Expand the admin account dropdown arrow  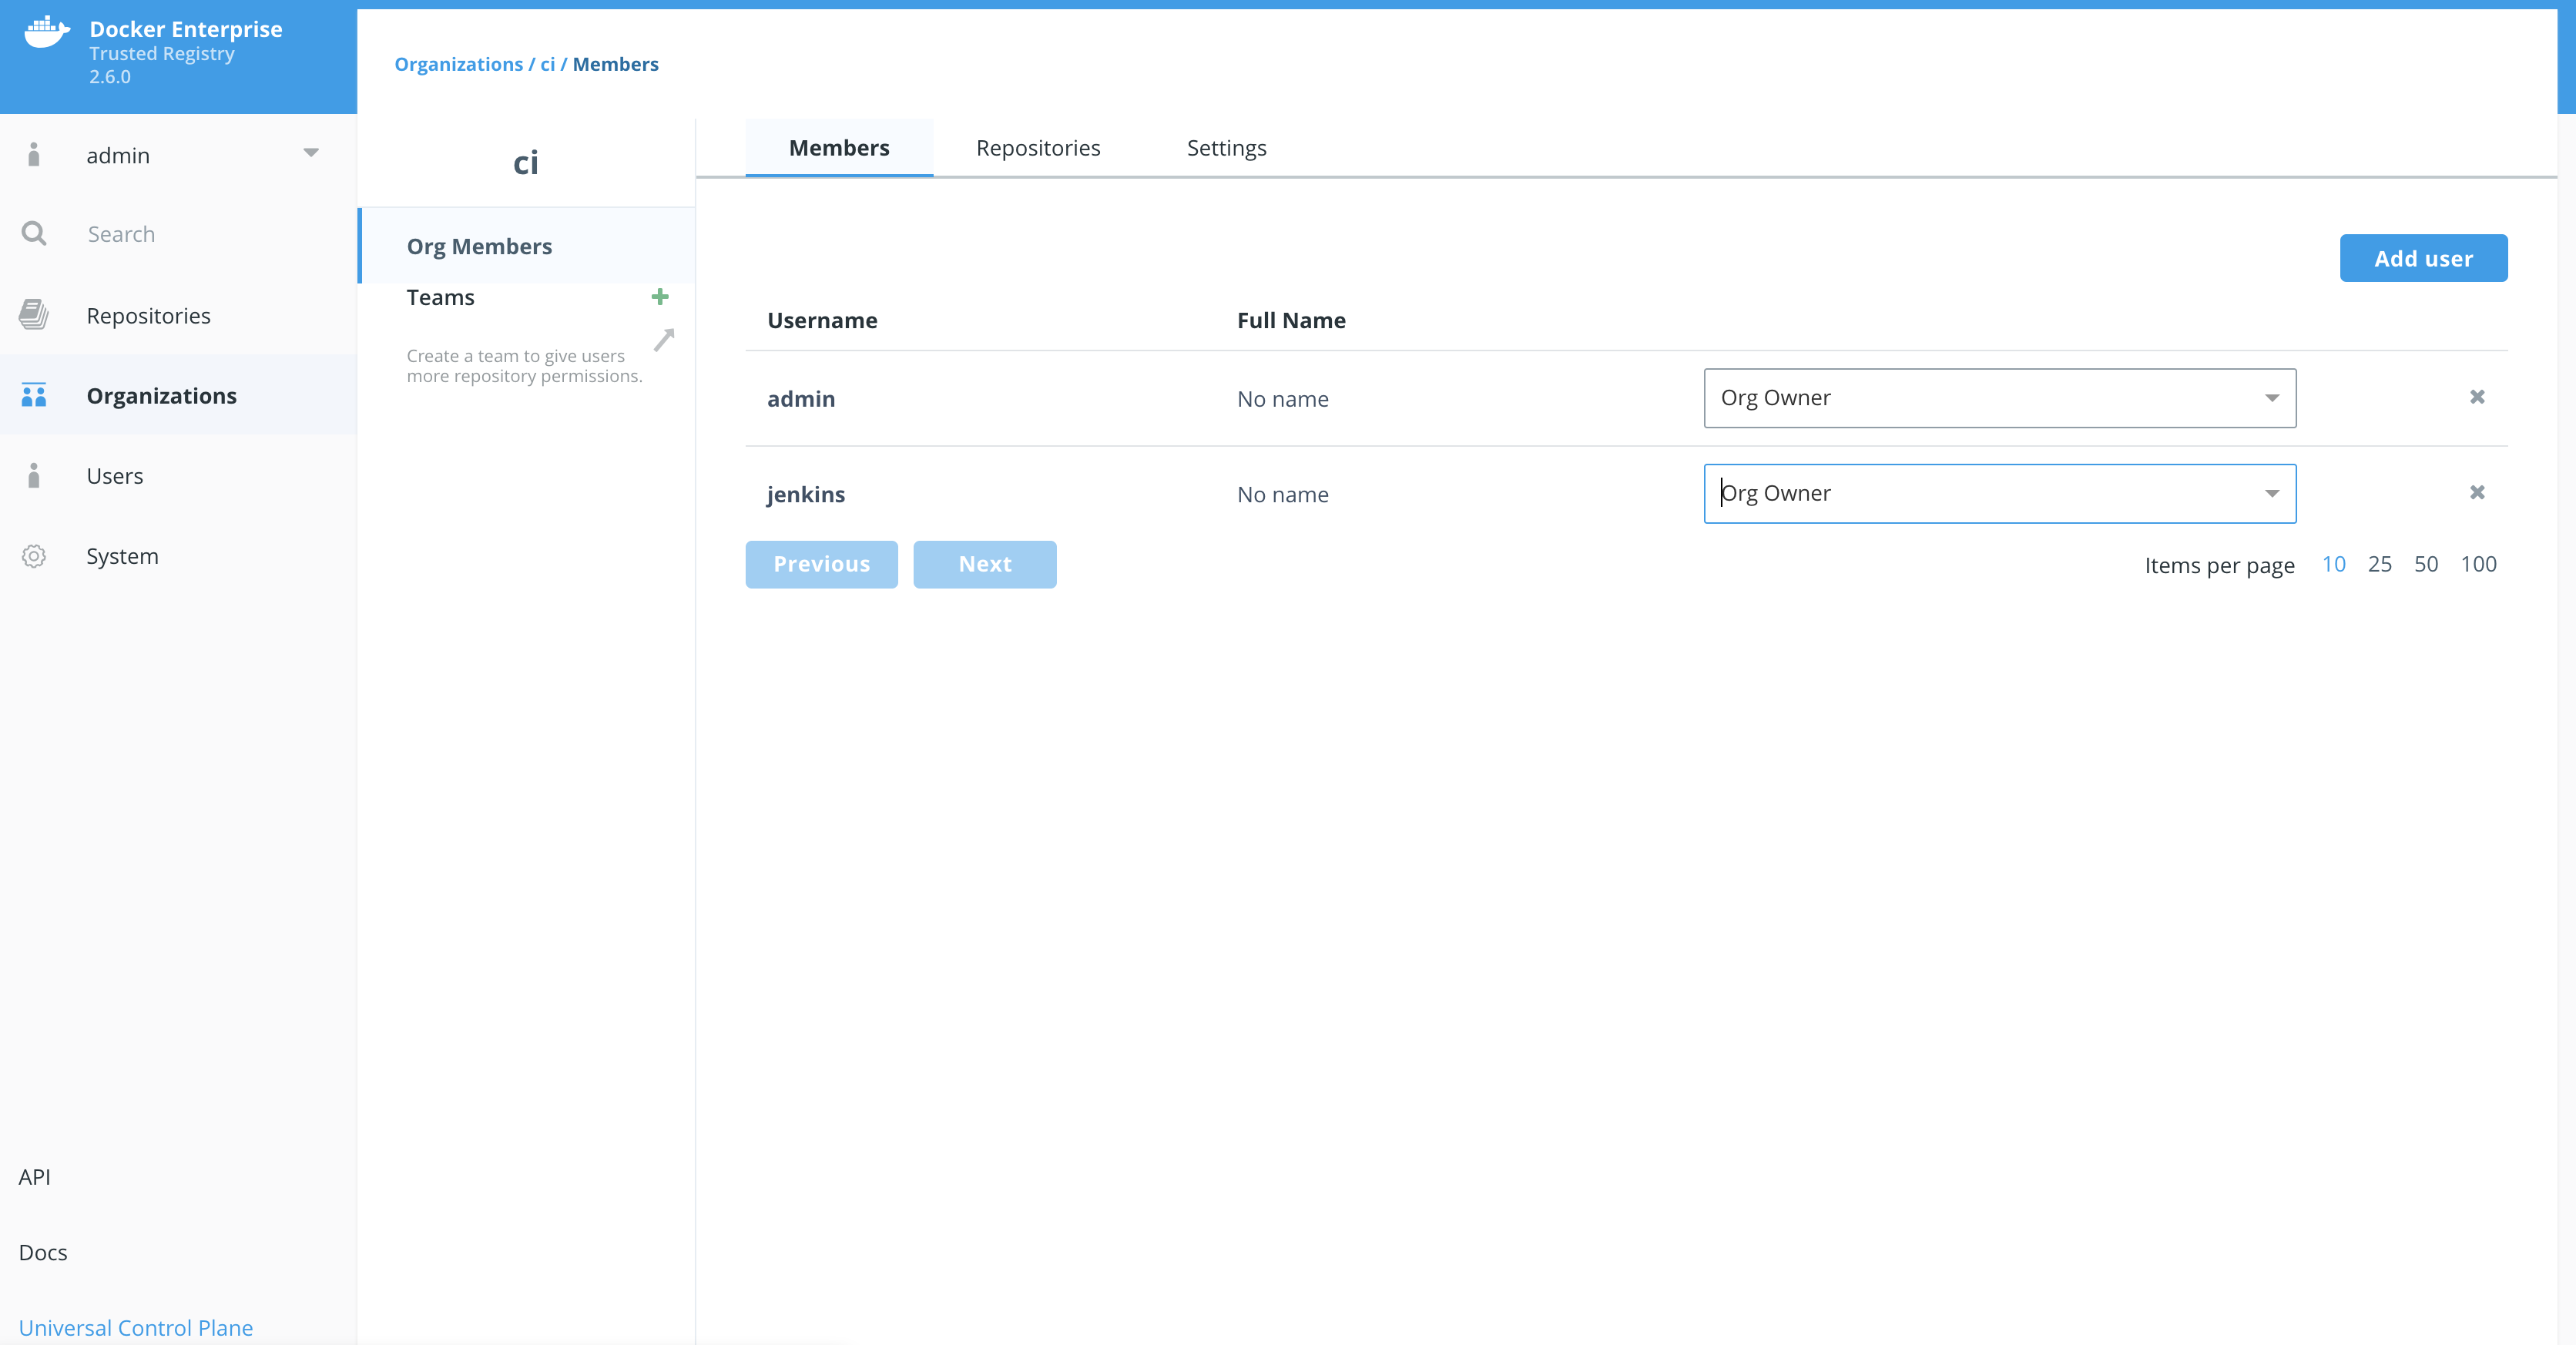pos(311,153)
